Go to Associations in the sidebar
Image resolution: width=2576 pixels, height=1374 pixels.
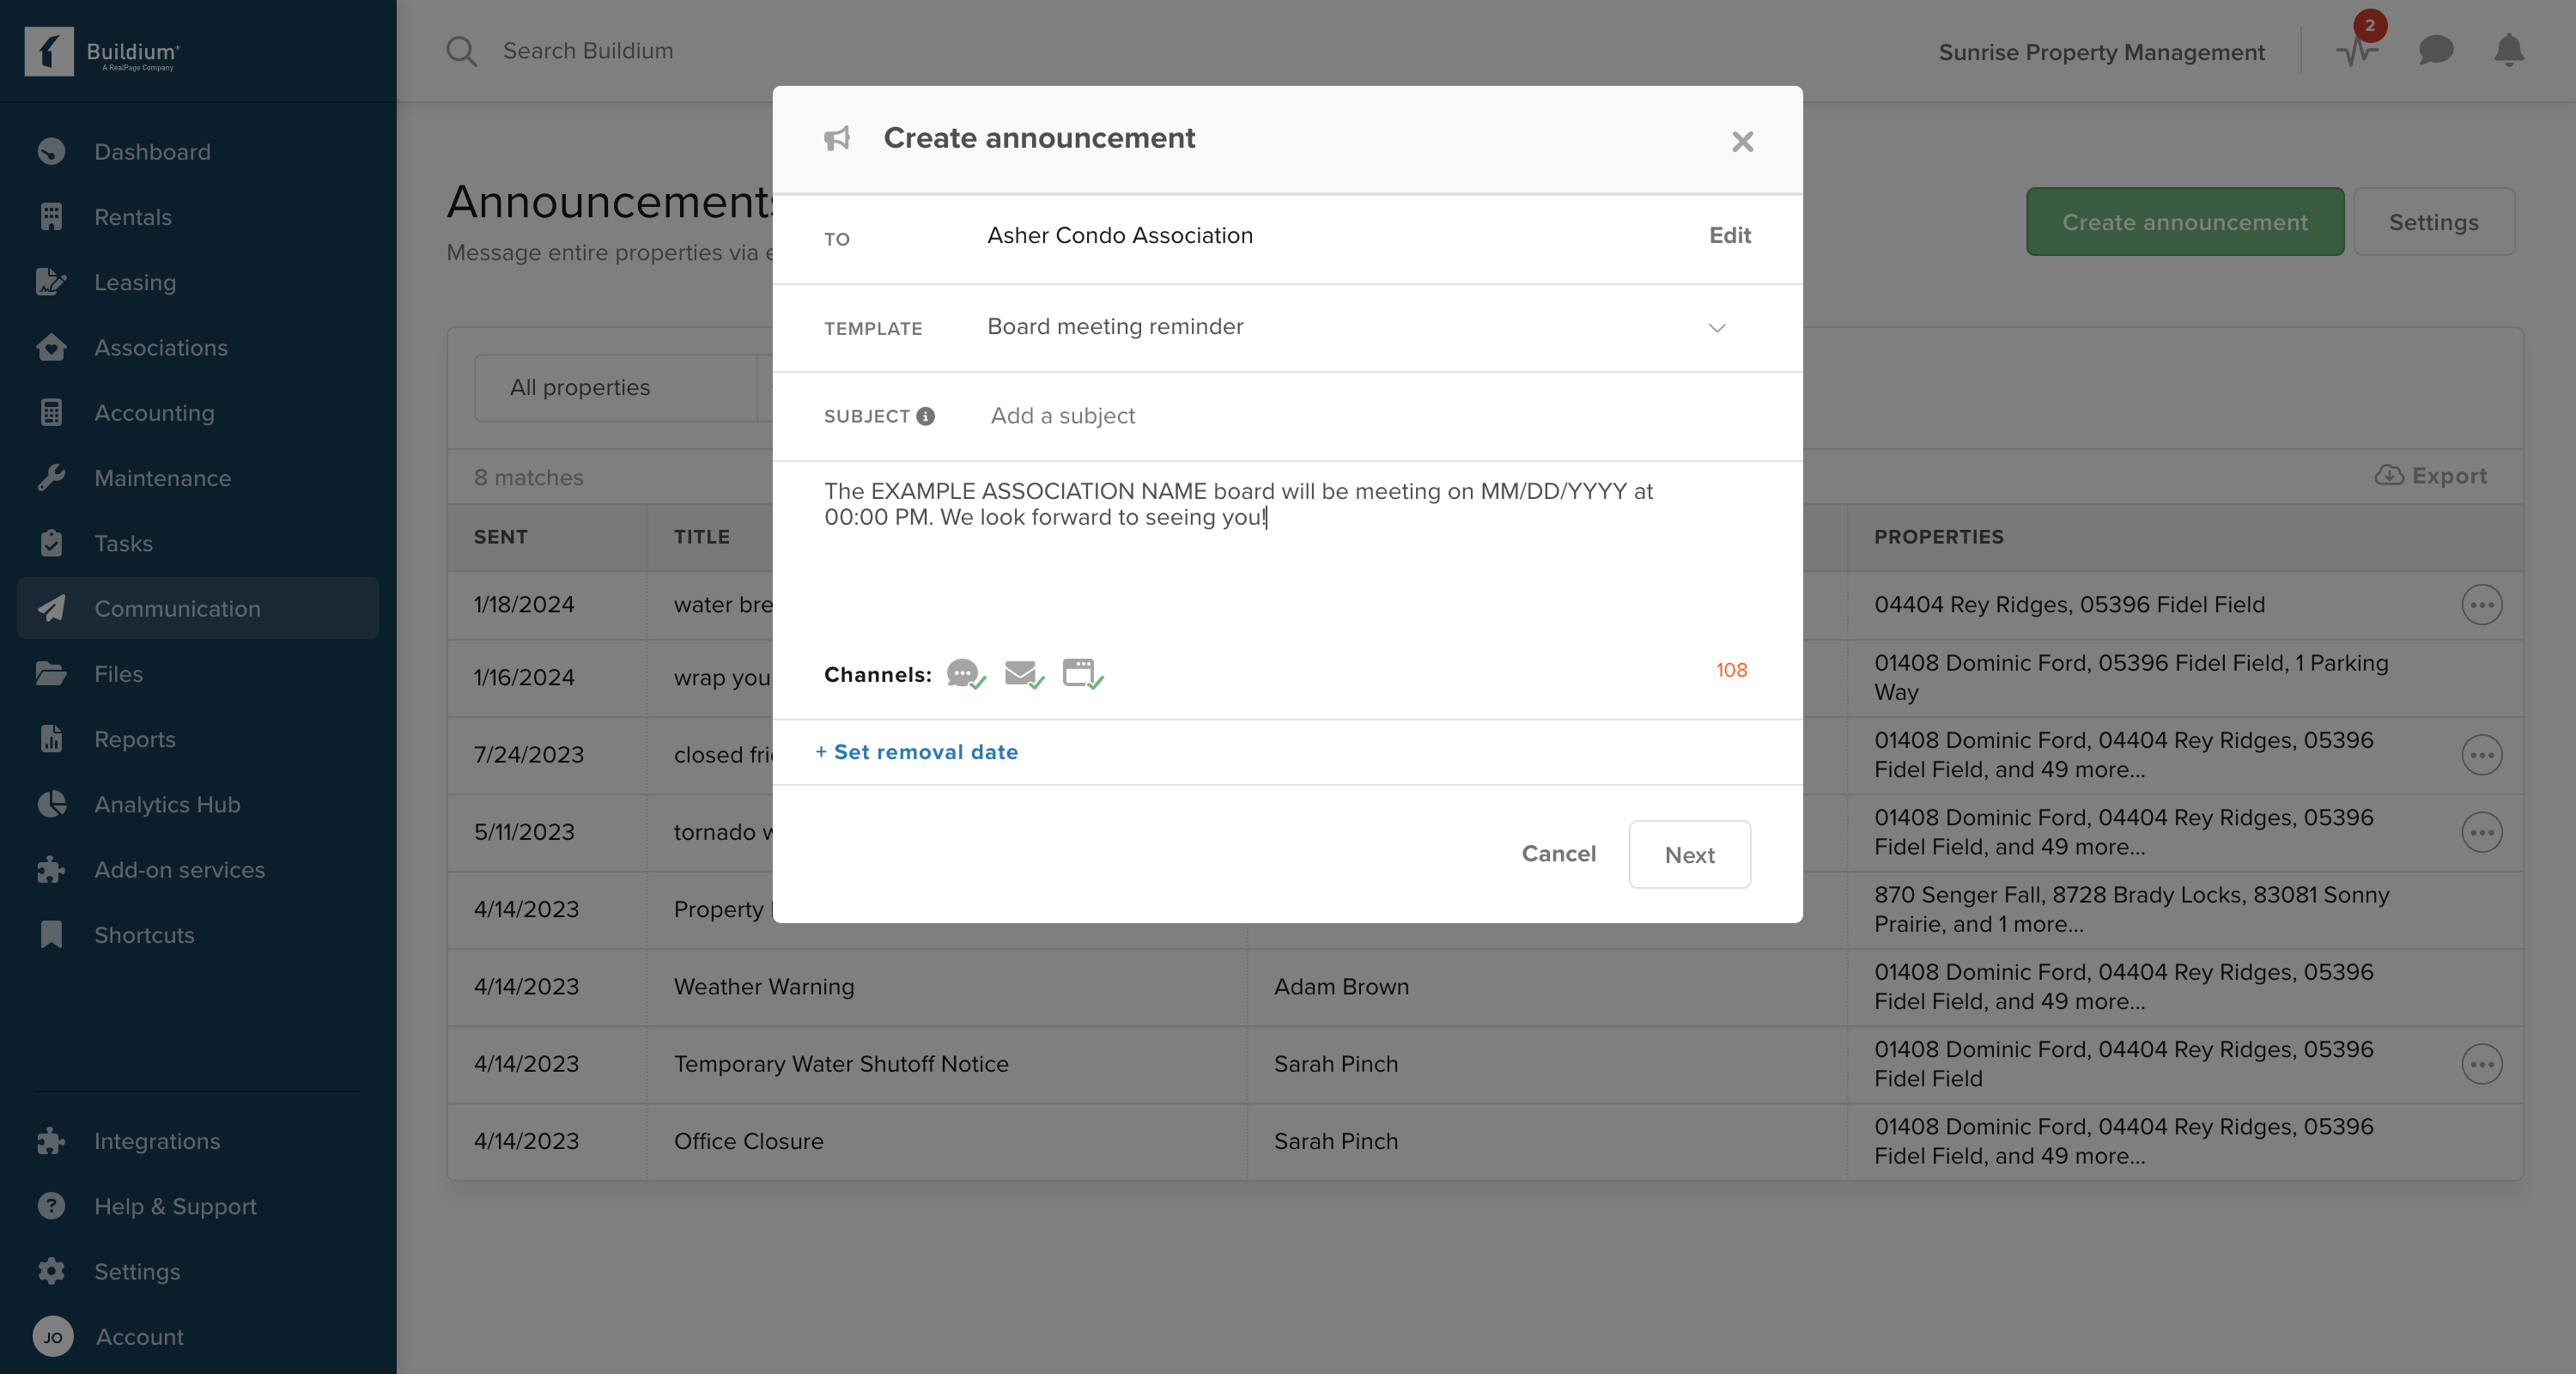pos(160,348)
